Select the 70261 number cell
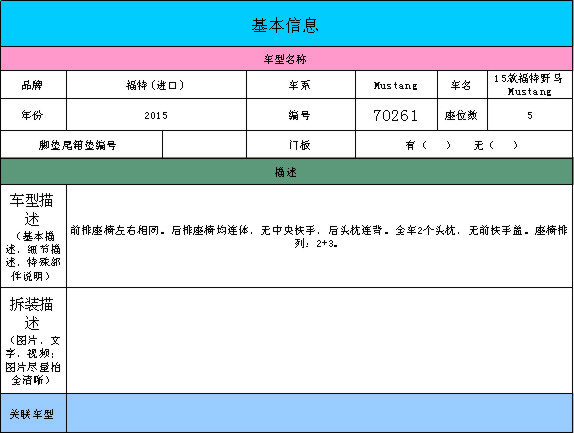 pos(396,115)
